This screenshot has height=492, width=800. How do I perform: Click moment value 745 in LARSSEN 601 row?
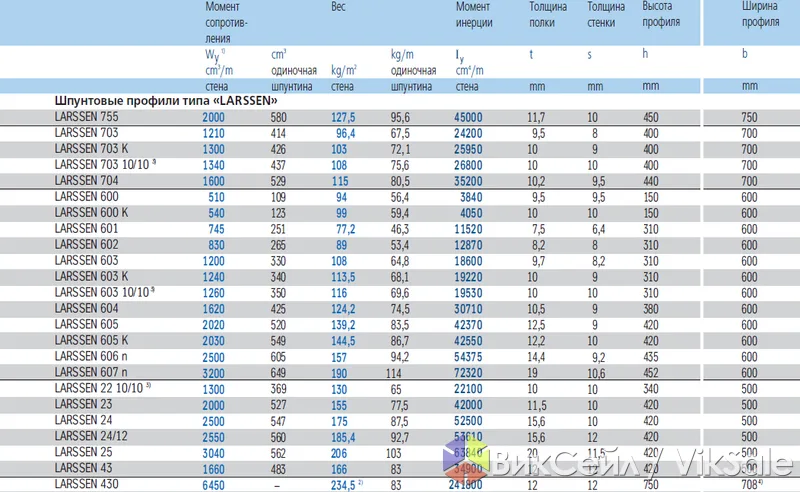216,229
